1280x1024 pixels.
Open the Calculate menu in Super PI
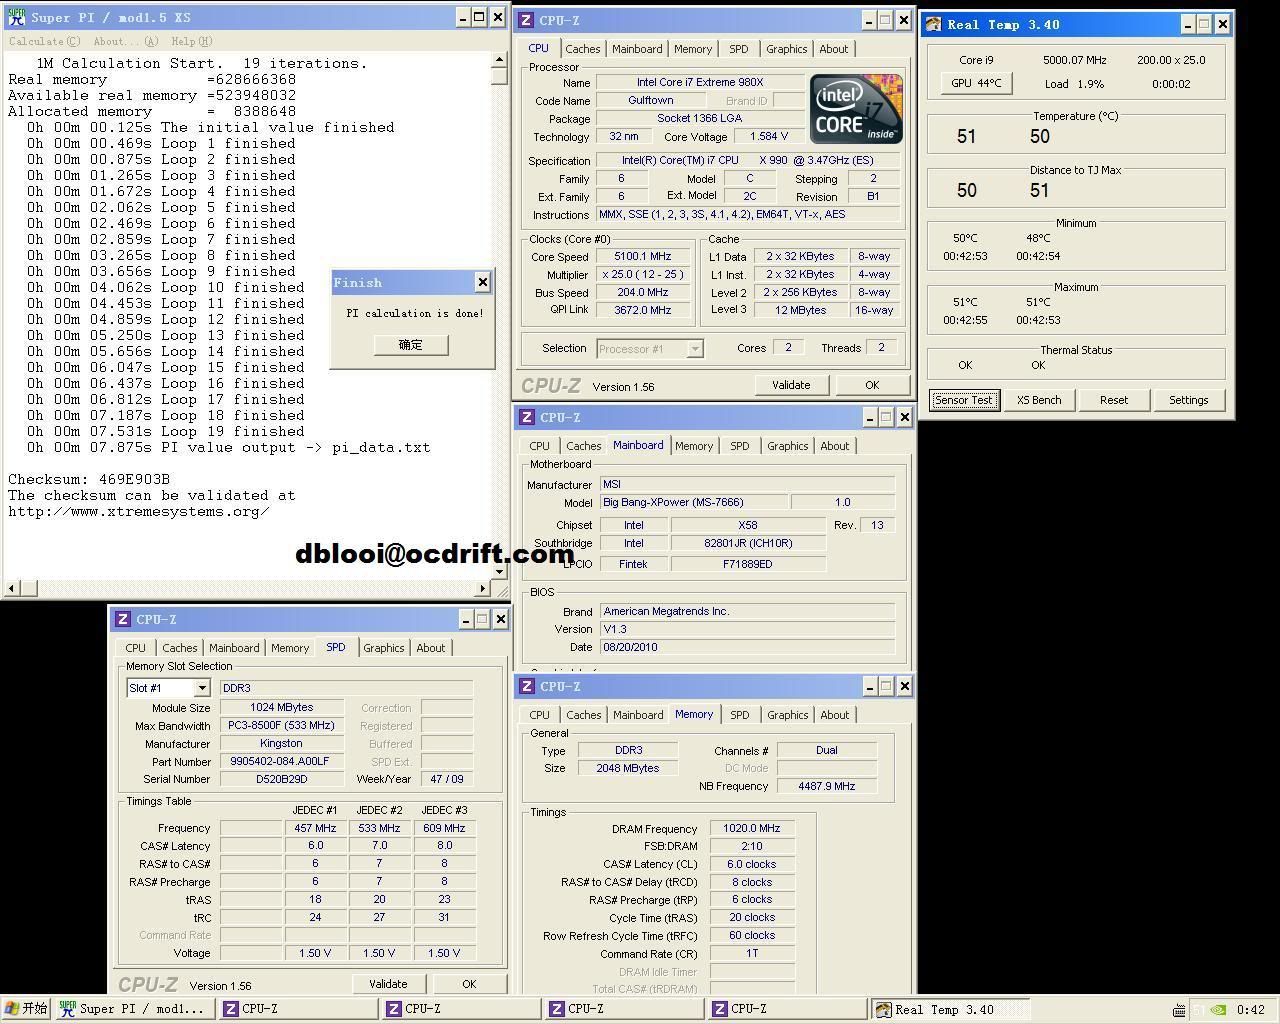[x=44, y=41]
